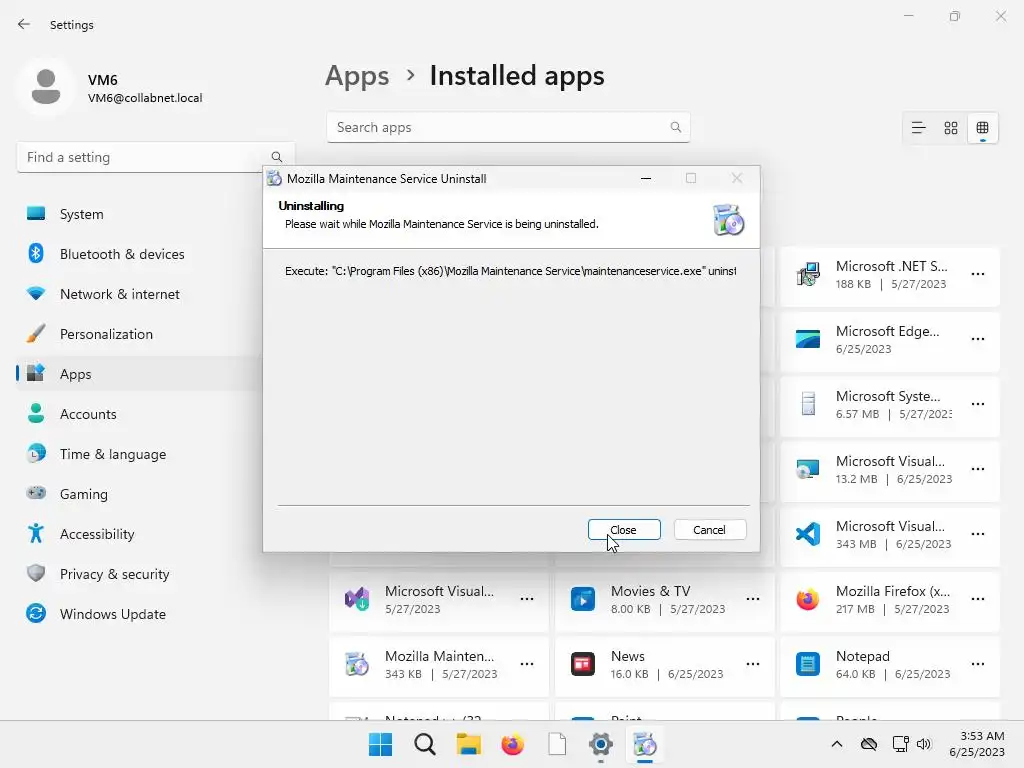Click the Windows Update icon in sidebar
Viewport: 1024px width, 768px height.
[36, 613]
